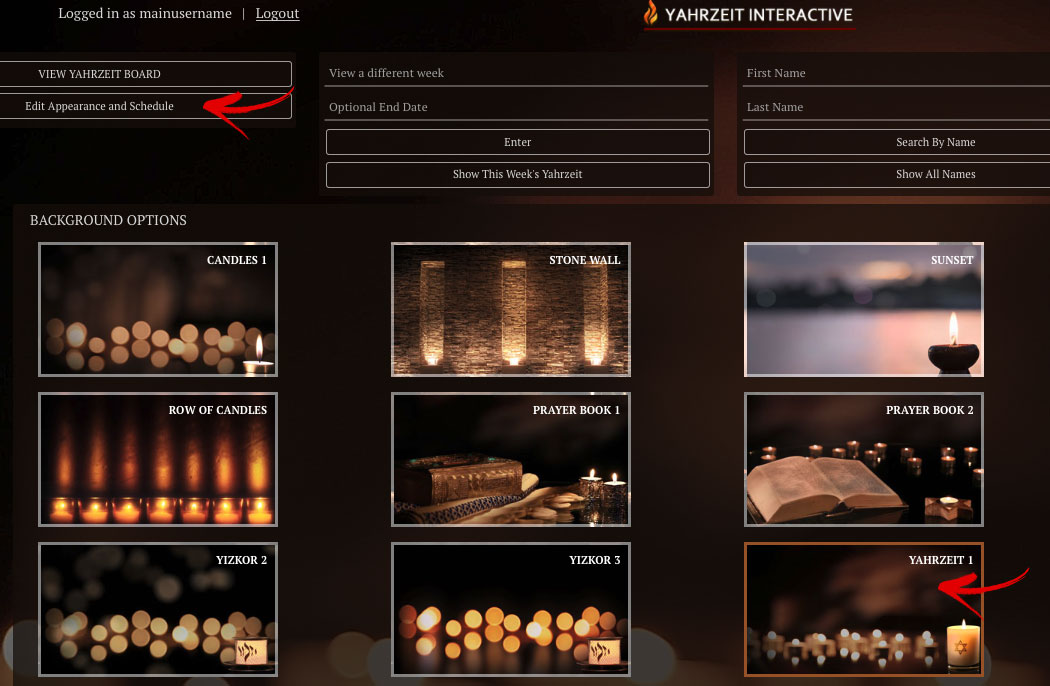Click the Optional End Date field

pyautogui.click(x=517, y=107)
